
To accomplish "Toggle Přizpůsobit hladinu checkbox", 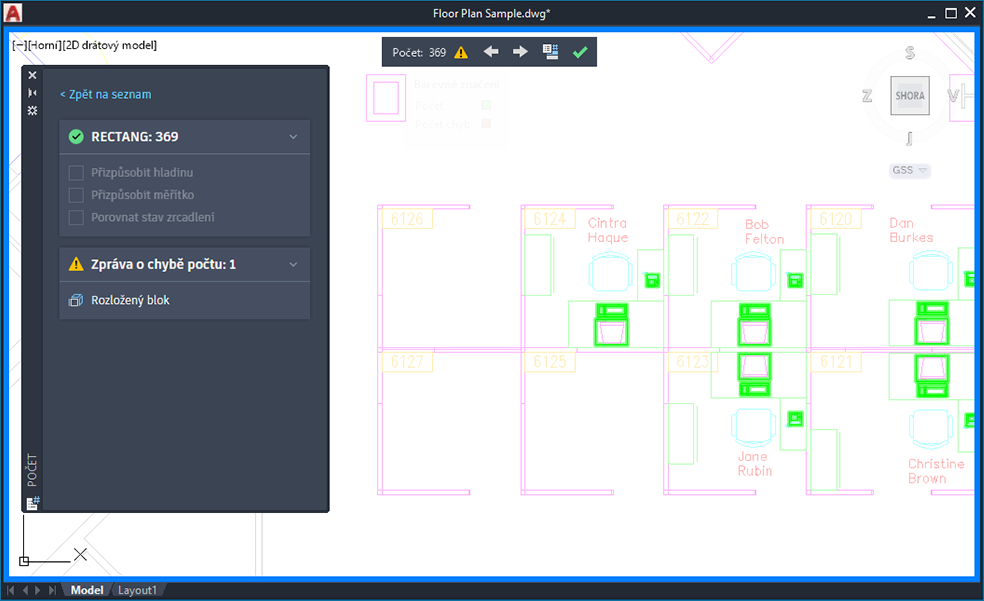I will (x=76, y=173).
